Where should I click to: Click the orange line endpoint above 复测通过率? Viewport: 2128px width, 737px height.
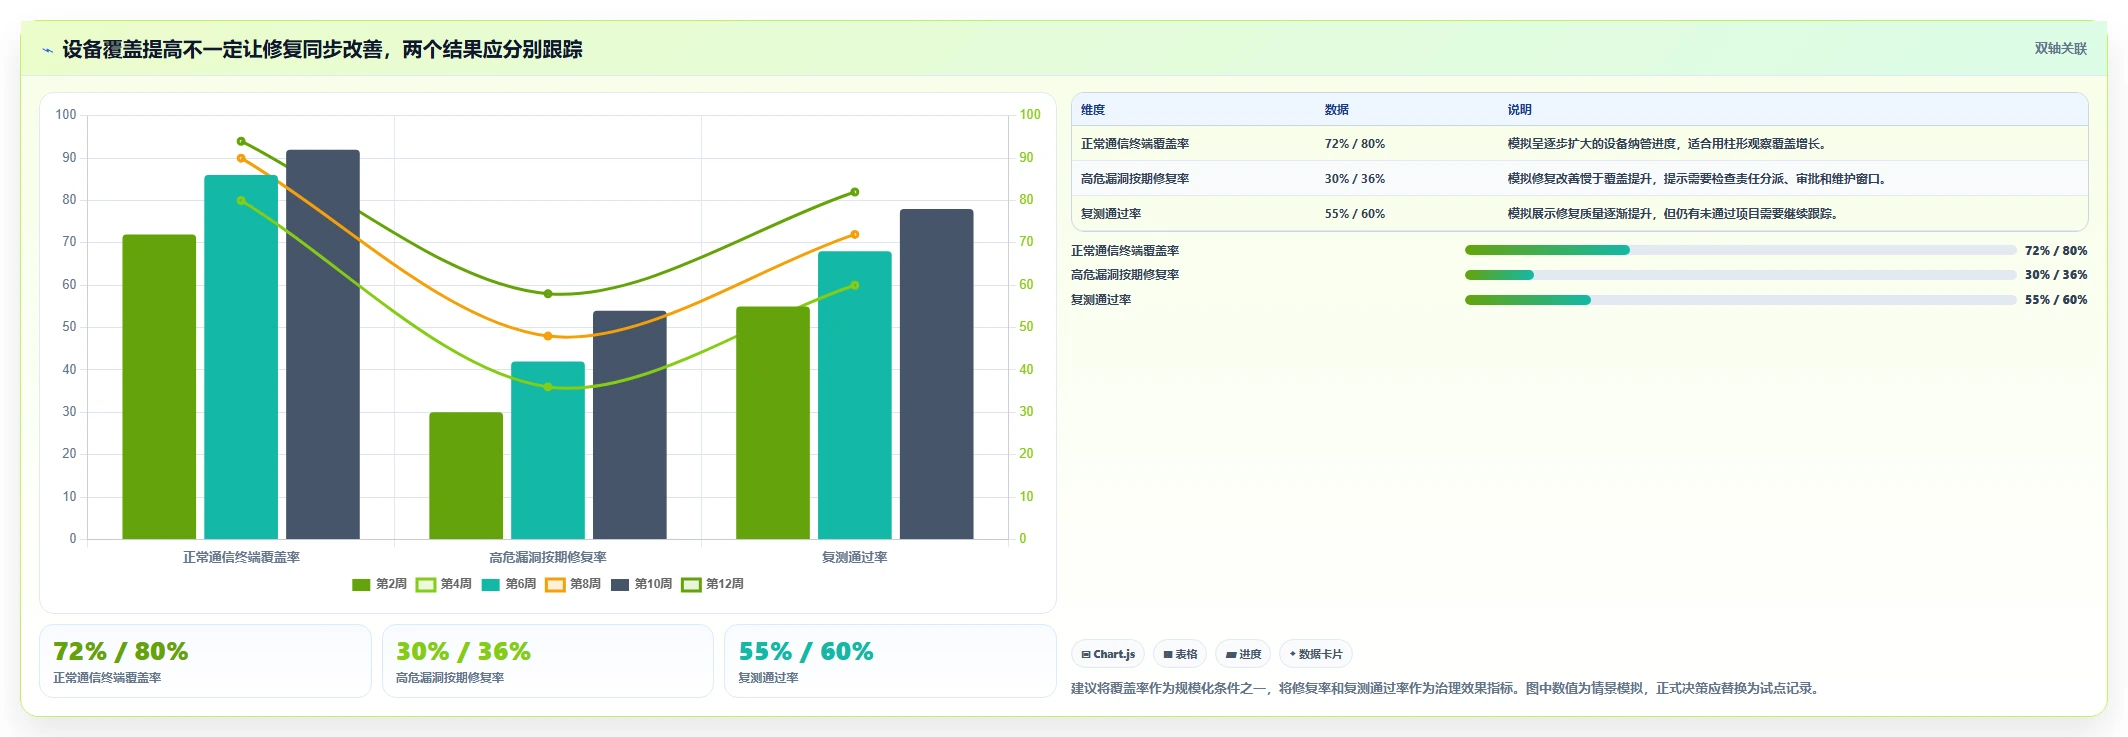coord(855,235)
